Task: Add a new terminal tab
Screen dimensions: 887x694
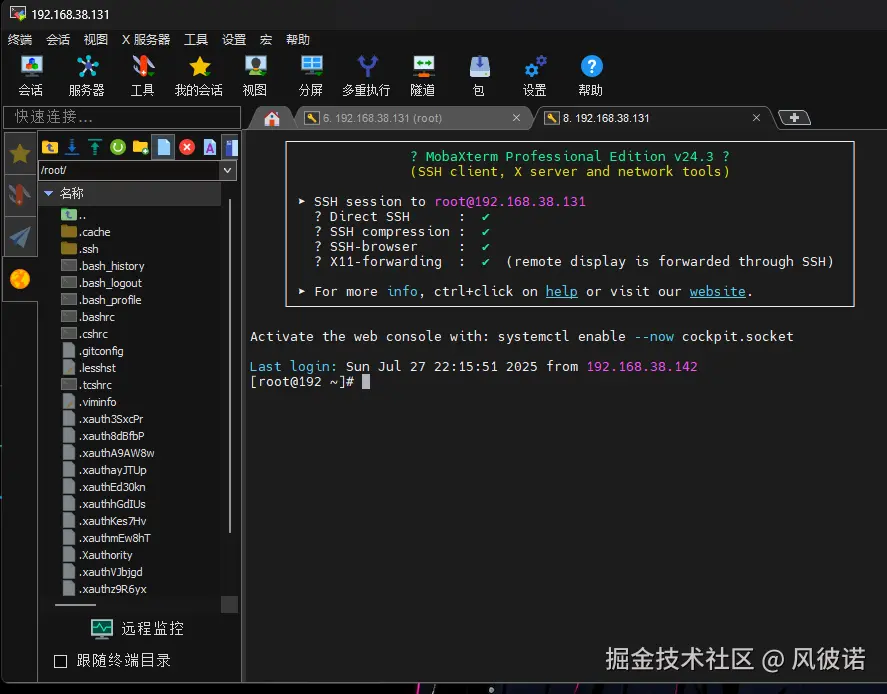Action: point(794,118)
